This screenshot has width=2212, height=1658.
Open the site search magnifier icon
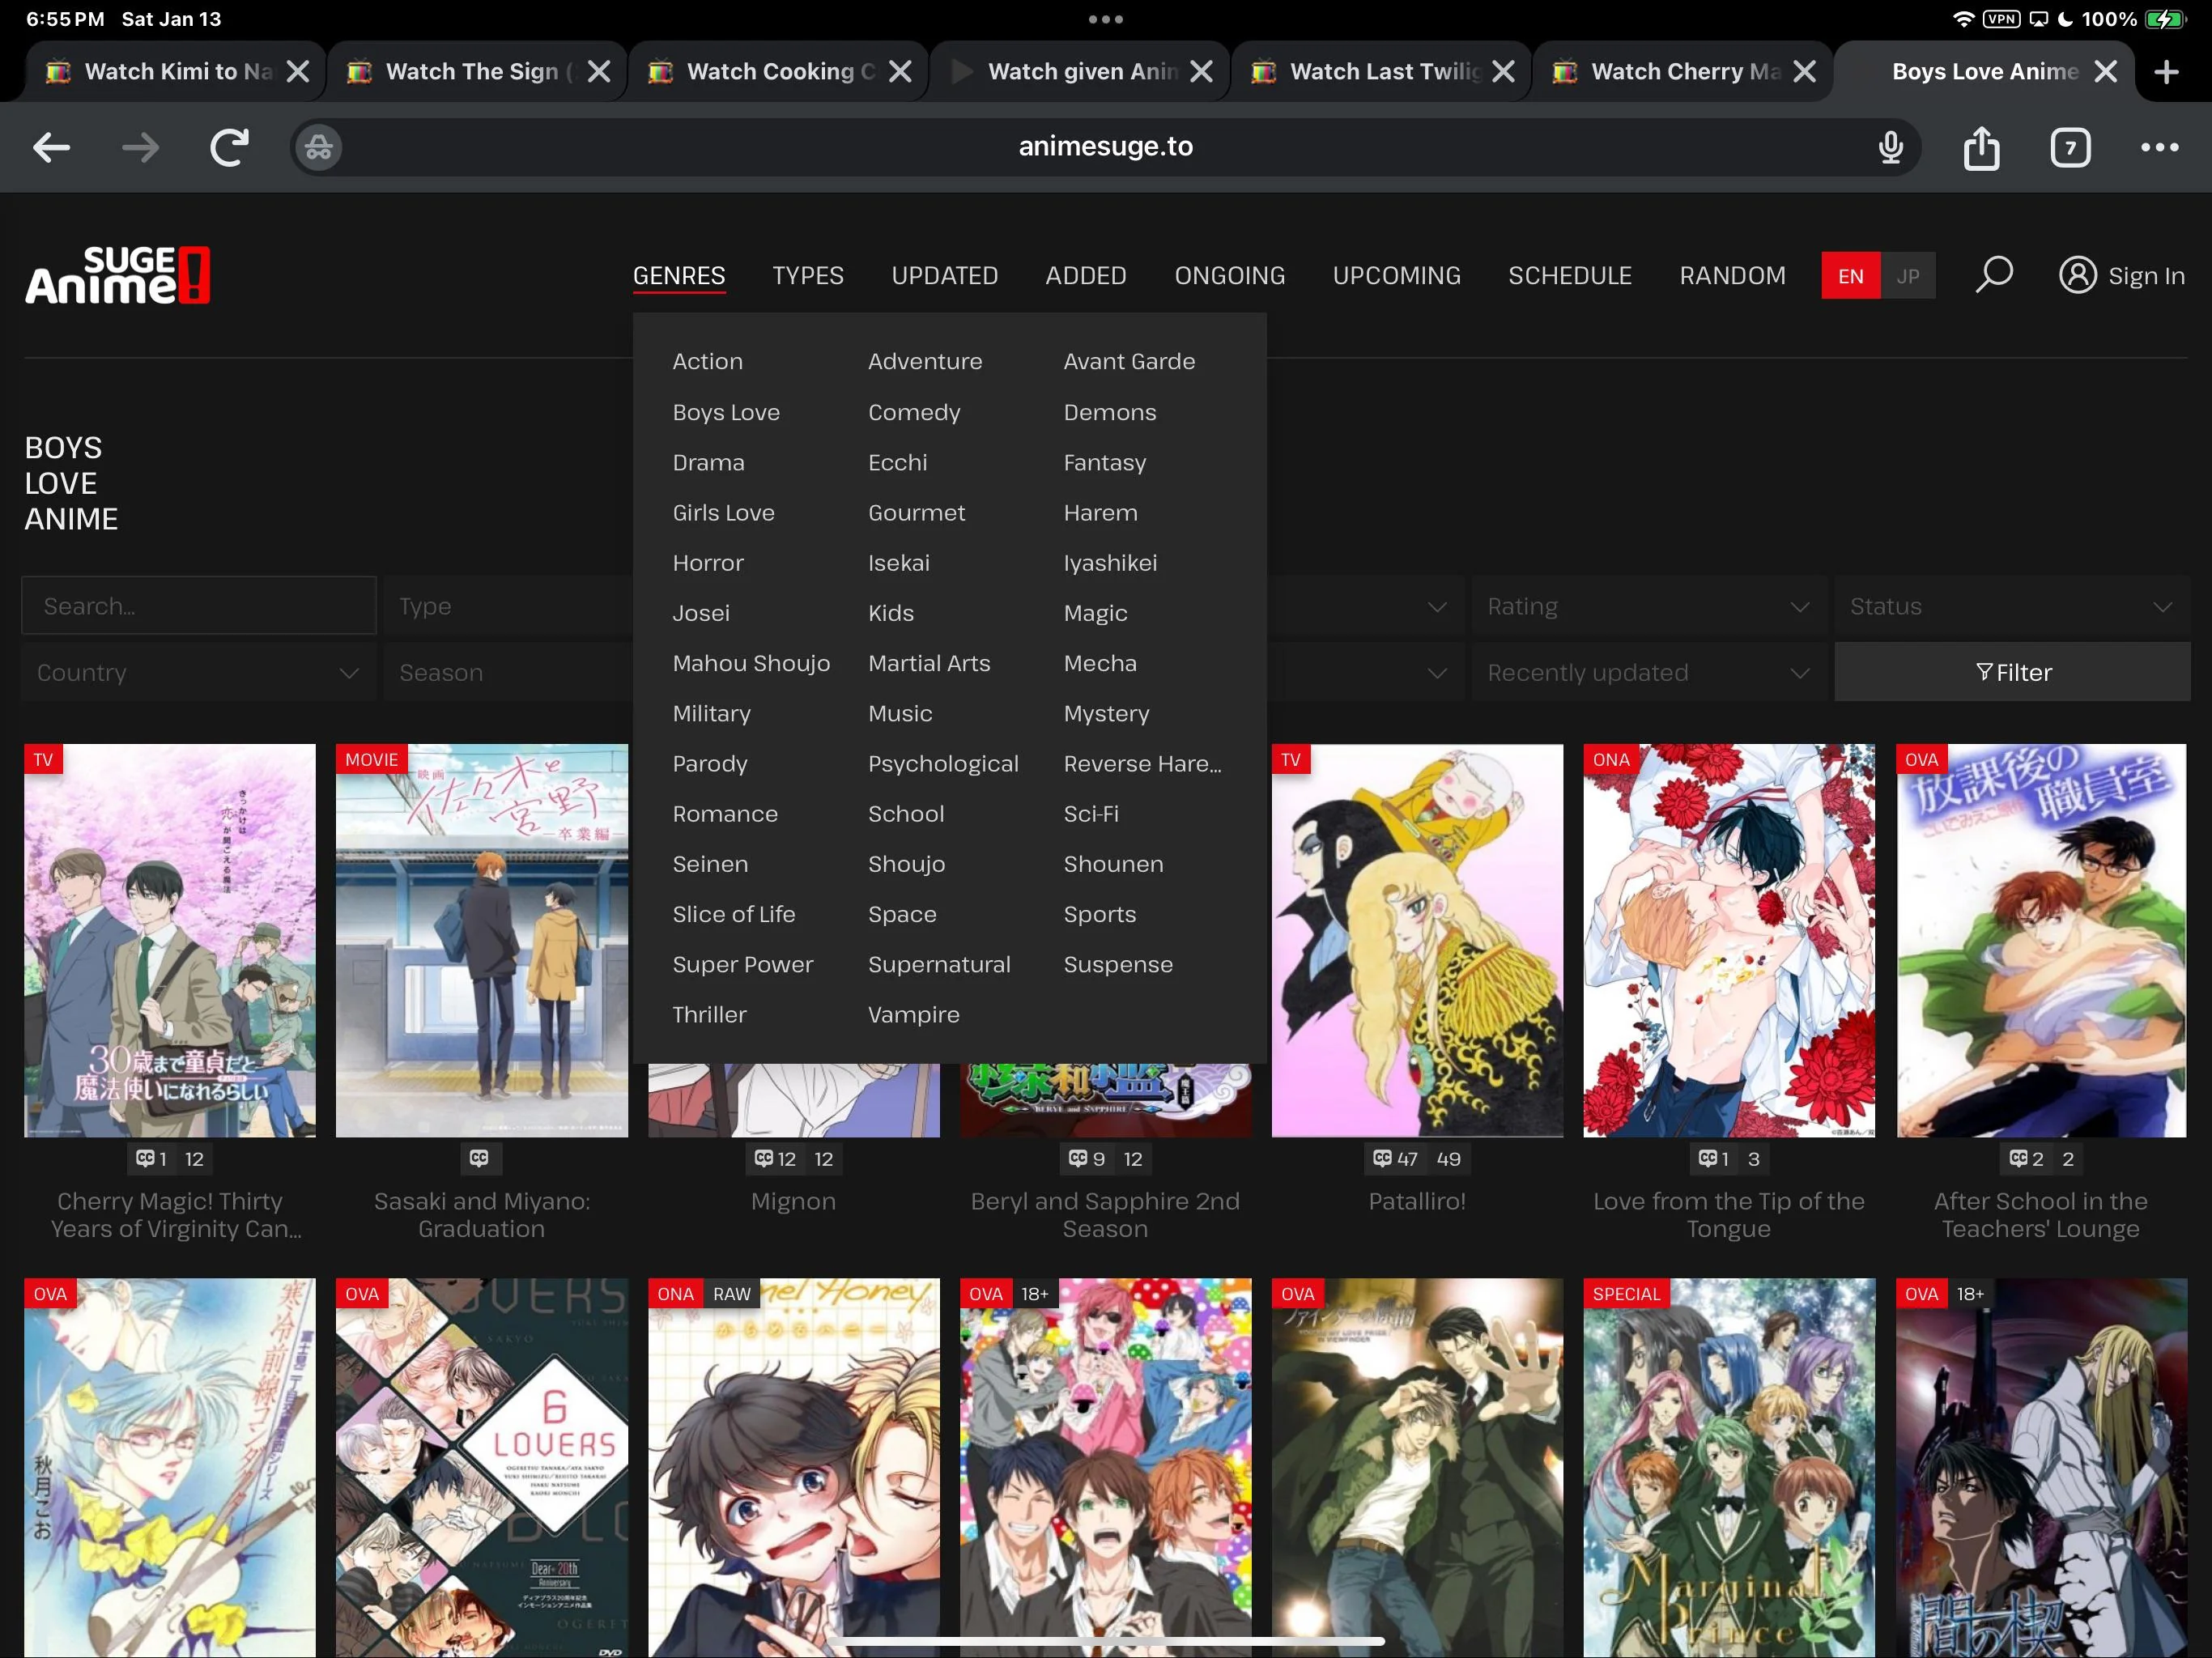1993,274
